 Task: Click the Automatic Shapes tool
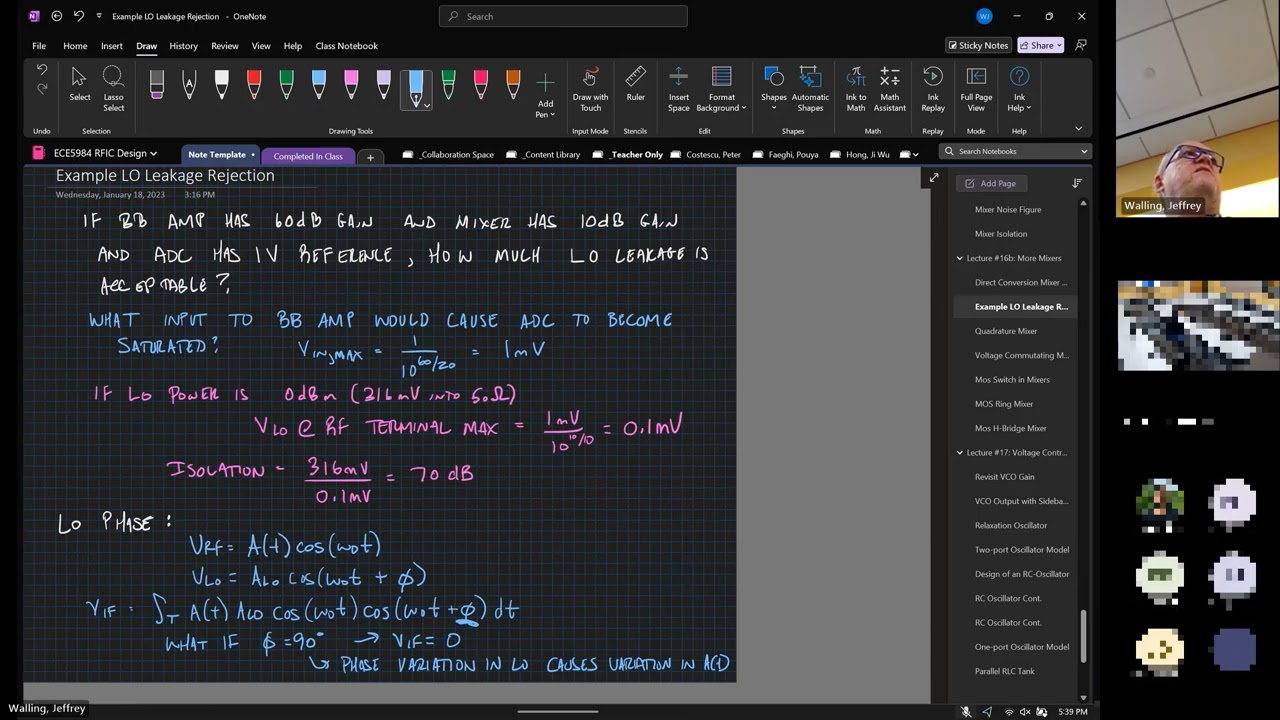tap(810, 89)
